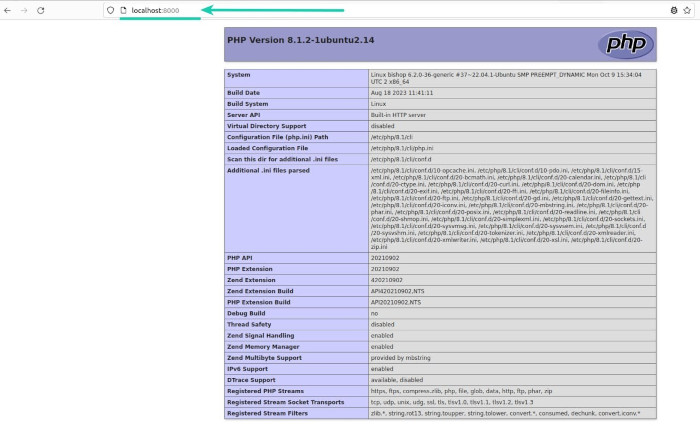Select the Thread Safety label
700x426 pixels.
249,325
